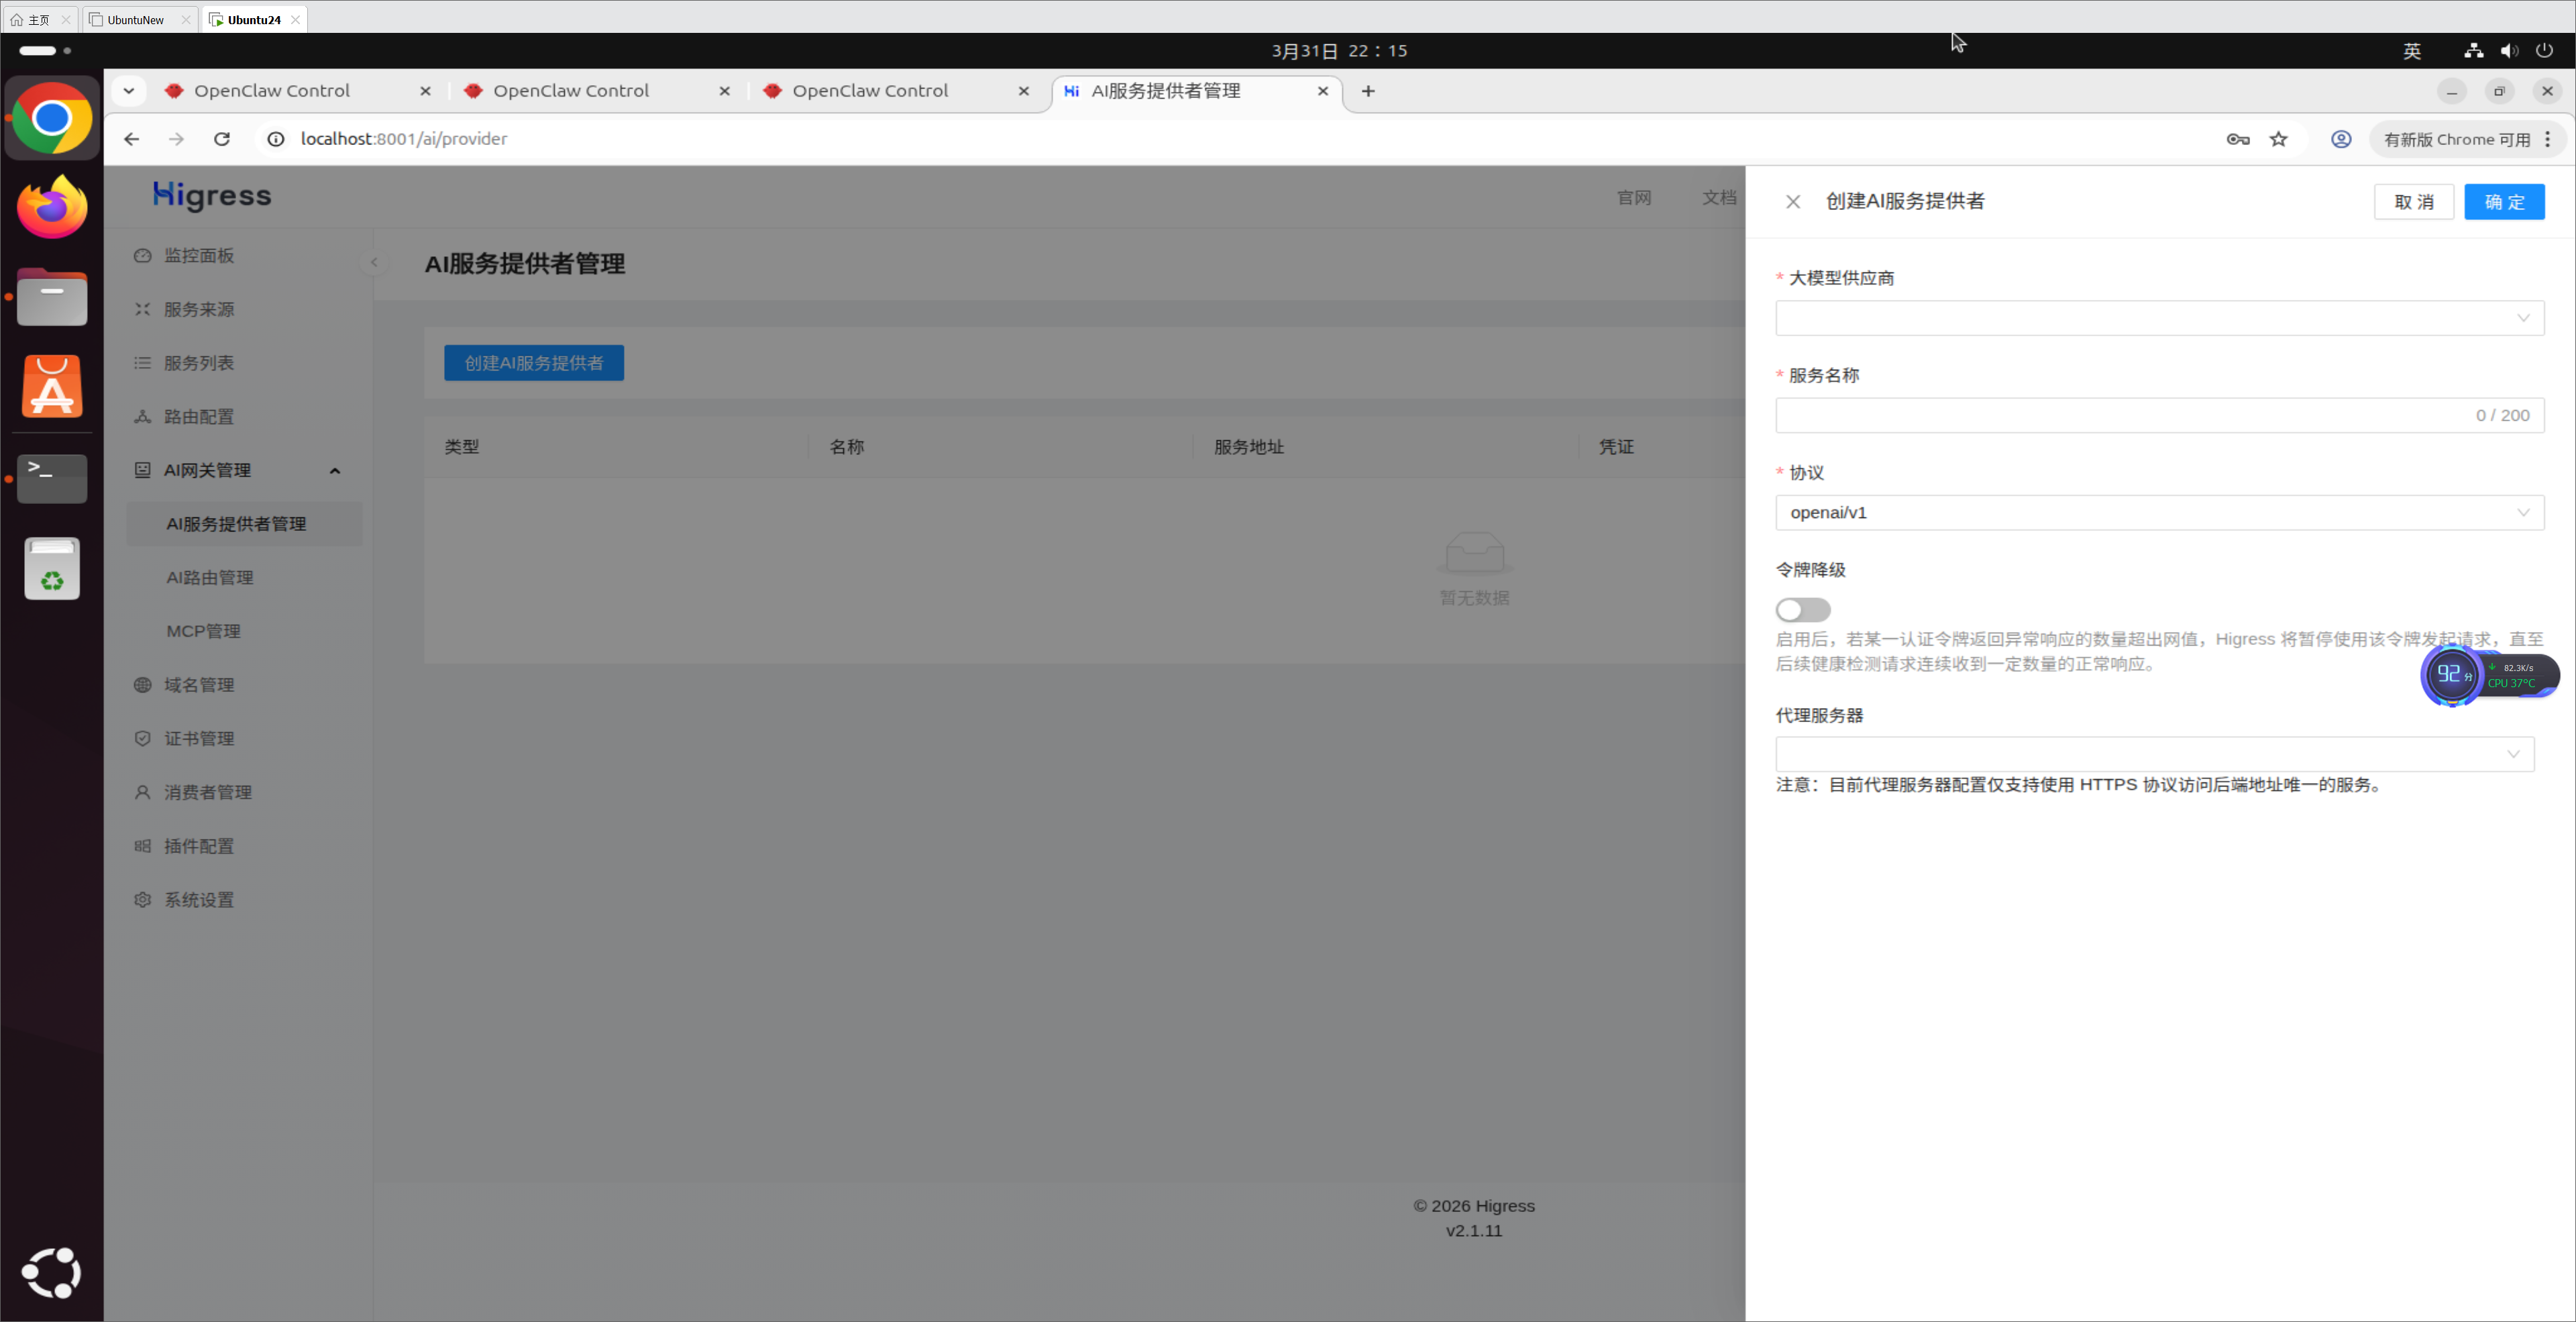Open the Chrome tab search chevron
The image size is (2576, 1322).
[129, 91]
